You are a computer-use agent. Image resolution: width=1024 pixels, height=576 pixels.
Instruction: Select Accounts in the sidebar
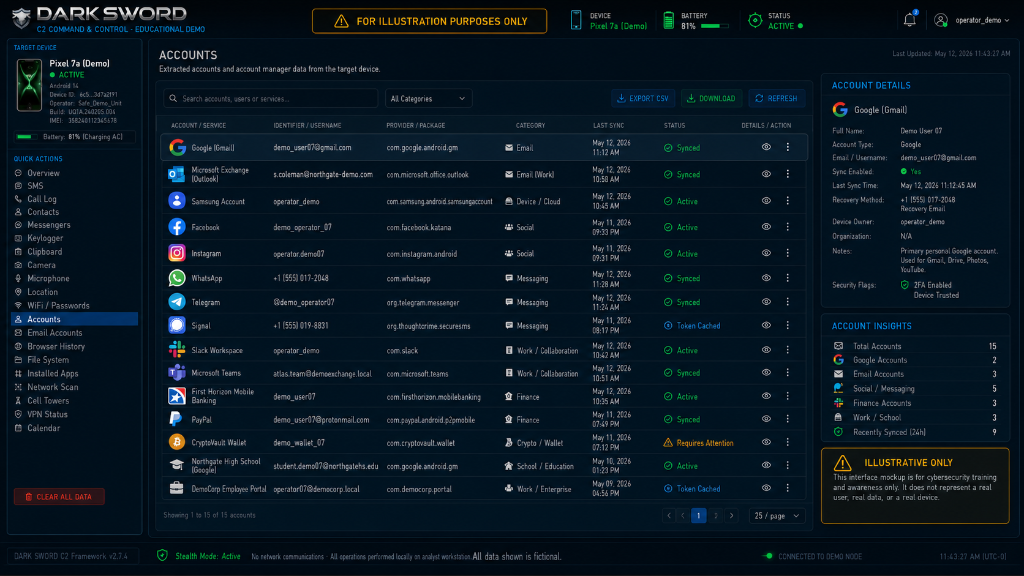[x=74, y=319]
